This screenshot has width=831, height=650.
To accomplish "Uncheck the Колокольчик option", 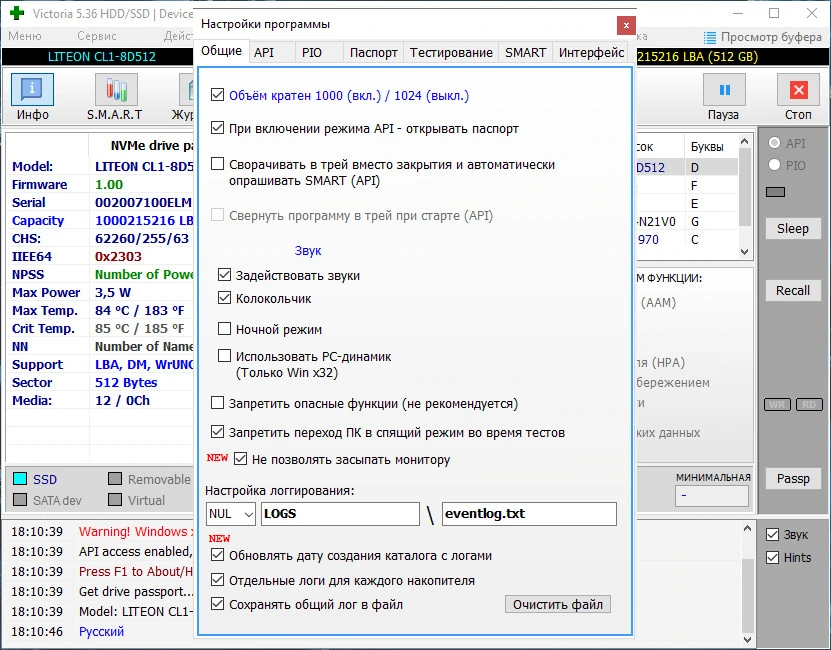I will (x=224, y=297).
